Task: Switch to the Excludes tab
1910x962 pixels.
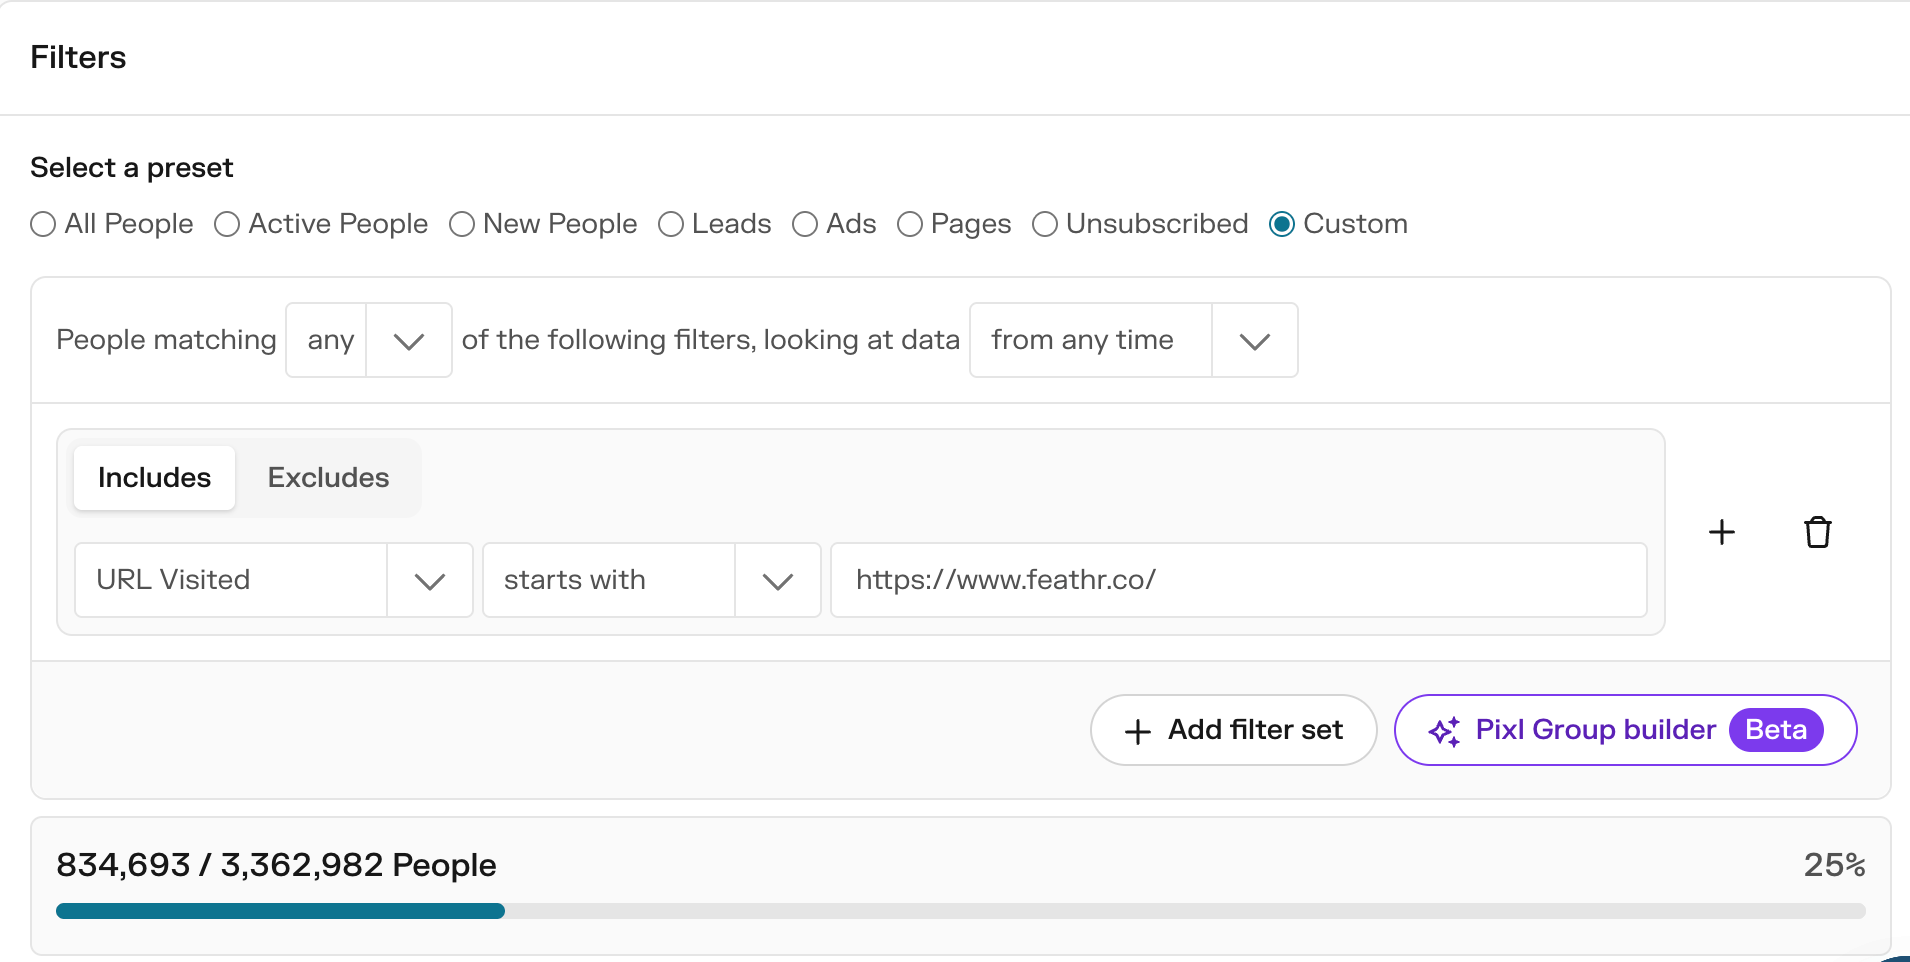Action: point(328,478)
